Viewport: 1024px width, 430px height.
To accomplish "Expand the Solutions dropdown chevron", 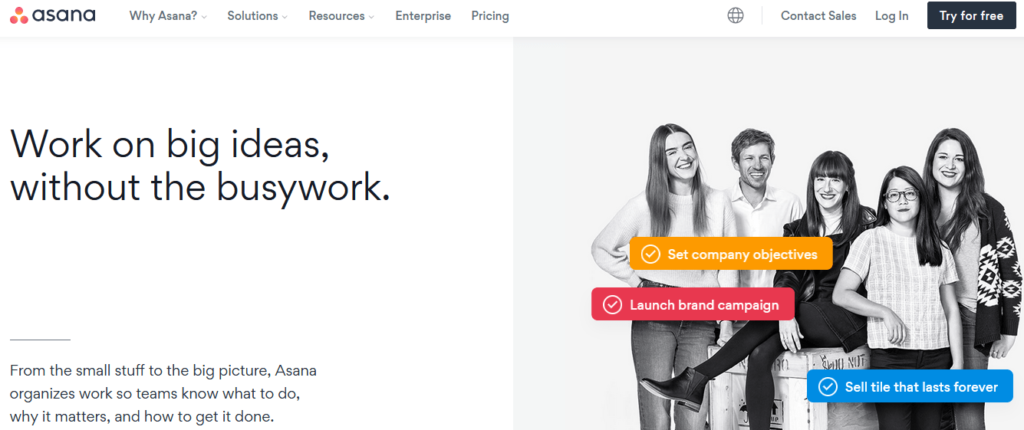I will (x=285, y=17).
